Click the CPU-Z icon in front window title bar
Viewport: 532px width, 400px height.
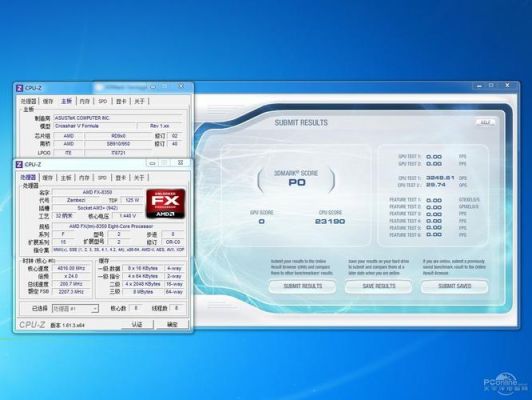(x=19, y=165)
